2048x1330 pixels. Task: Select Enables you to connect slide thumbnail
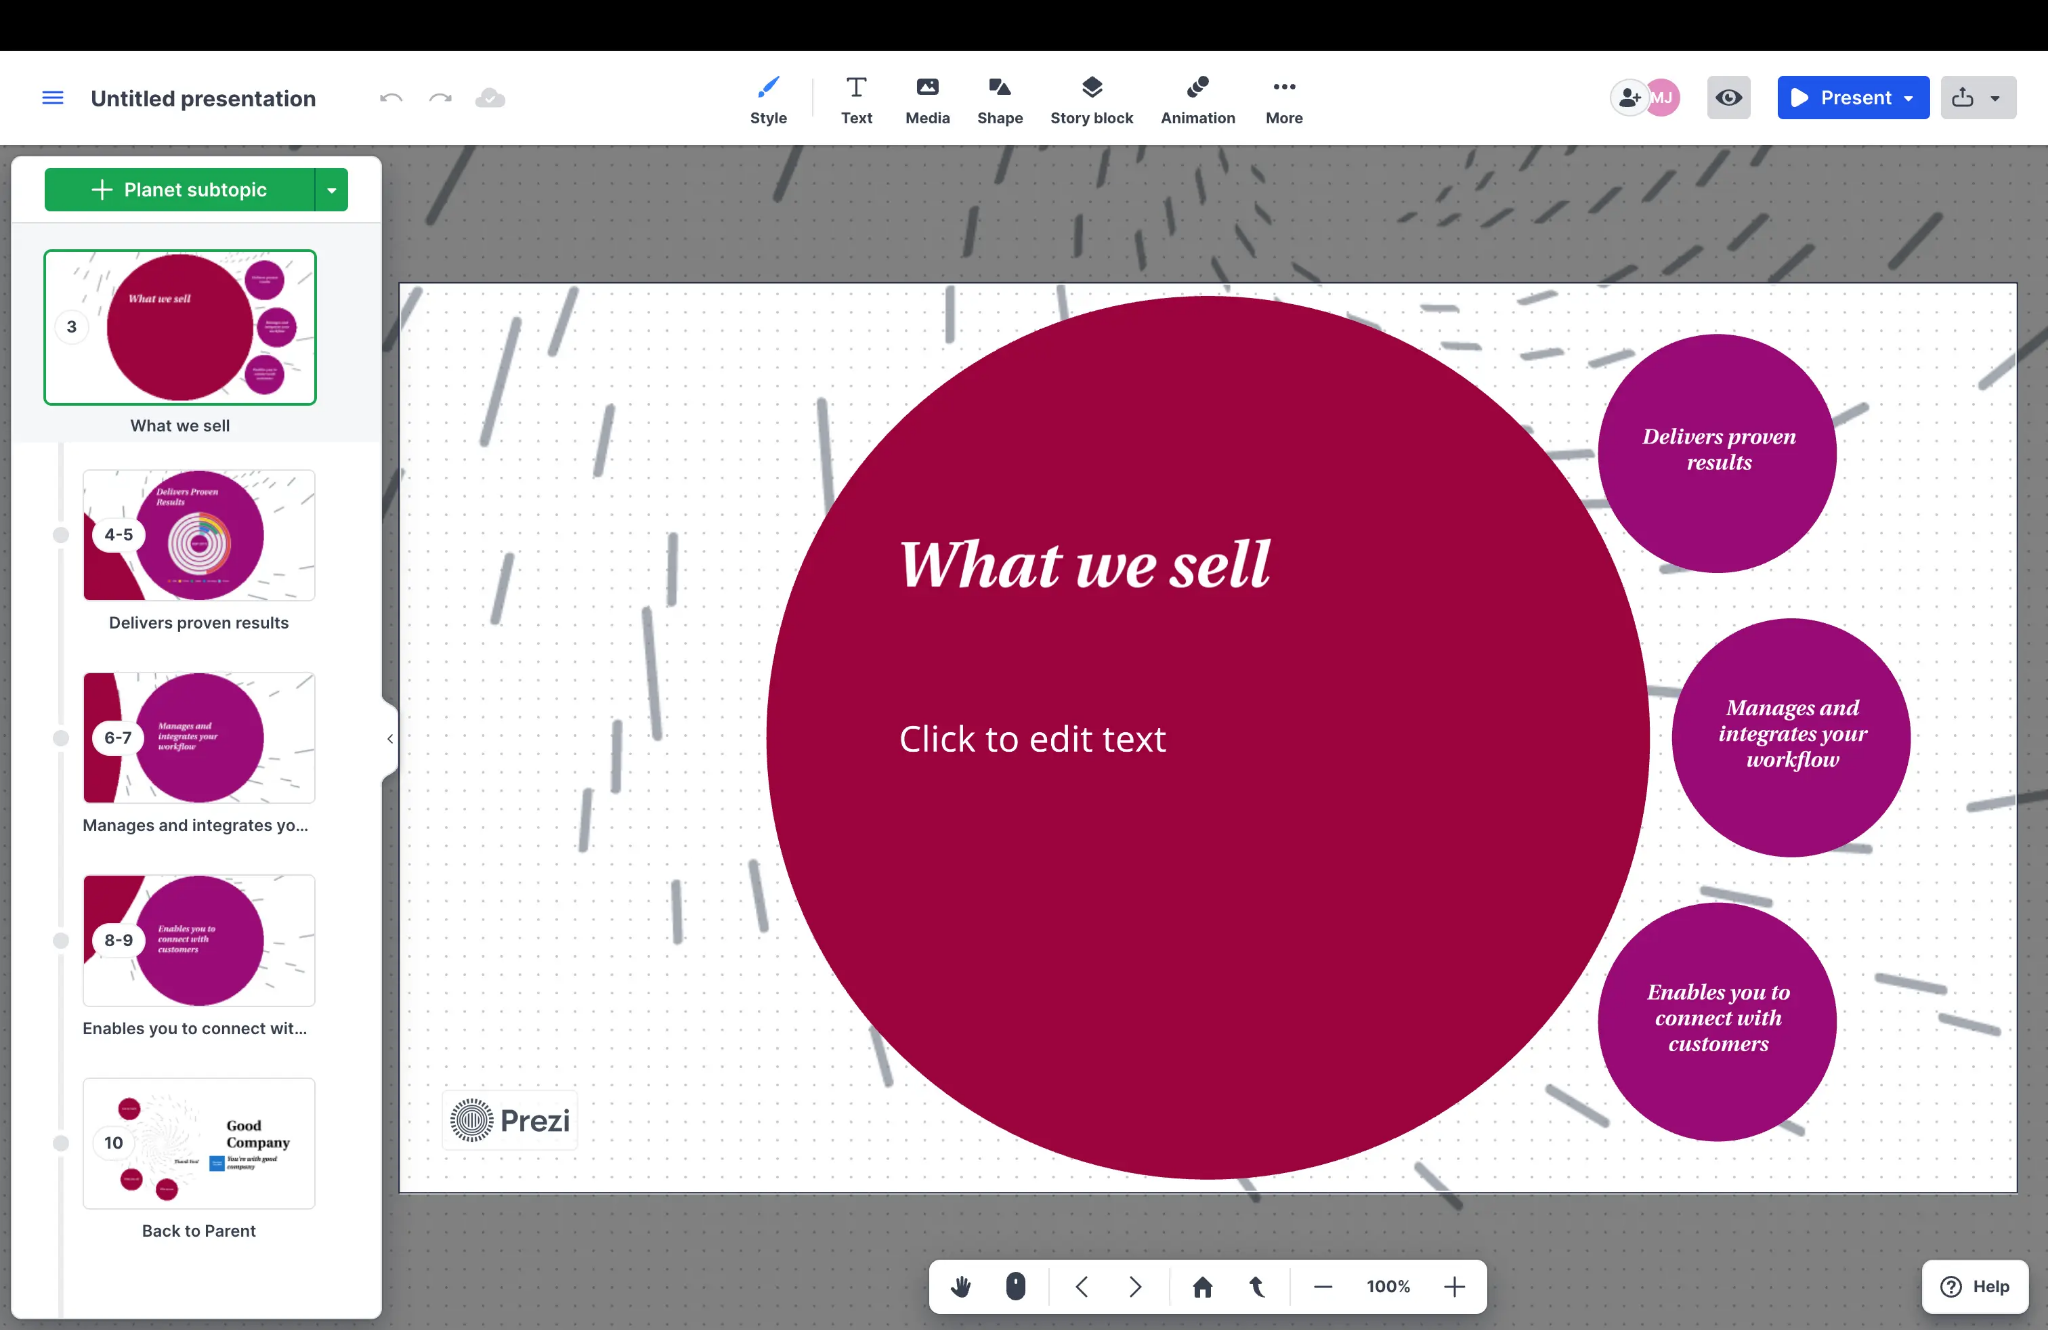click(199, 941)
